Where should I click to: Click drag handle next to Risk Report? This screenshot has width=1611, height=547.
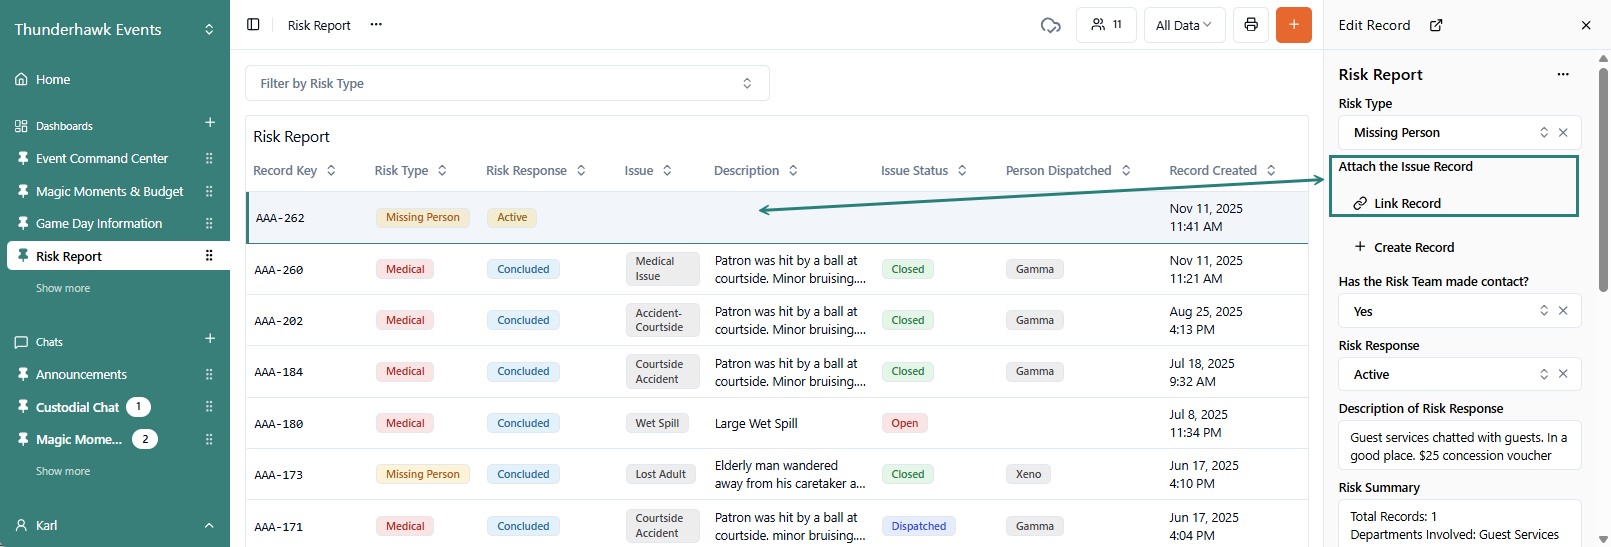click(209, 256)
